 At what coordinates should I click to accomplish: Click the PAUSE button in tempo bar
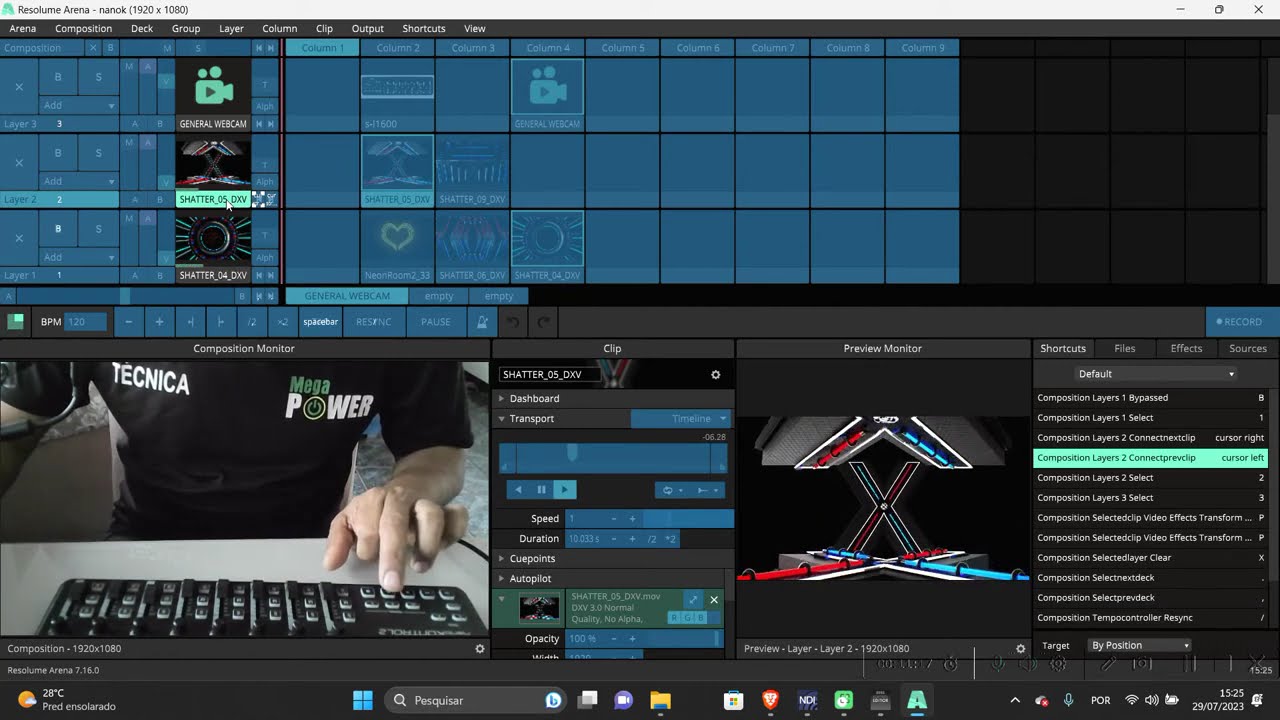(x=435, y=322)
